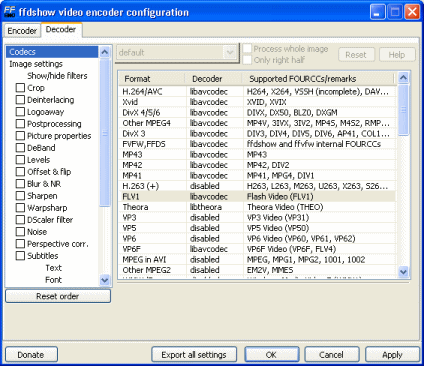This screenshot has height=366, width=424.
Task: Select the Font sub-item under Subtitles
Action: pyautogui.click(x=53, y=280)
